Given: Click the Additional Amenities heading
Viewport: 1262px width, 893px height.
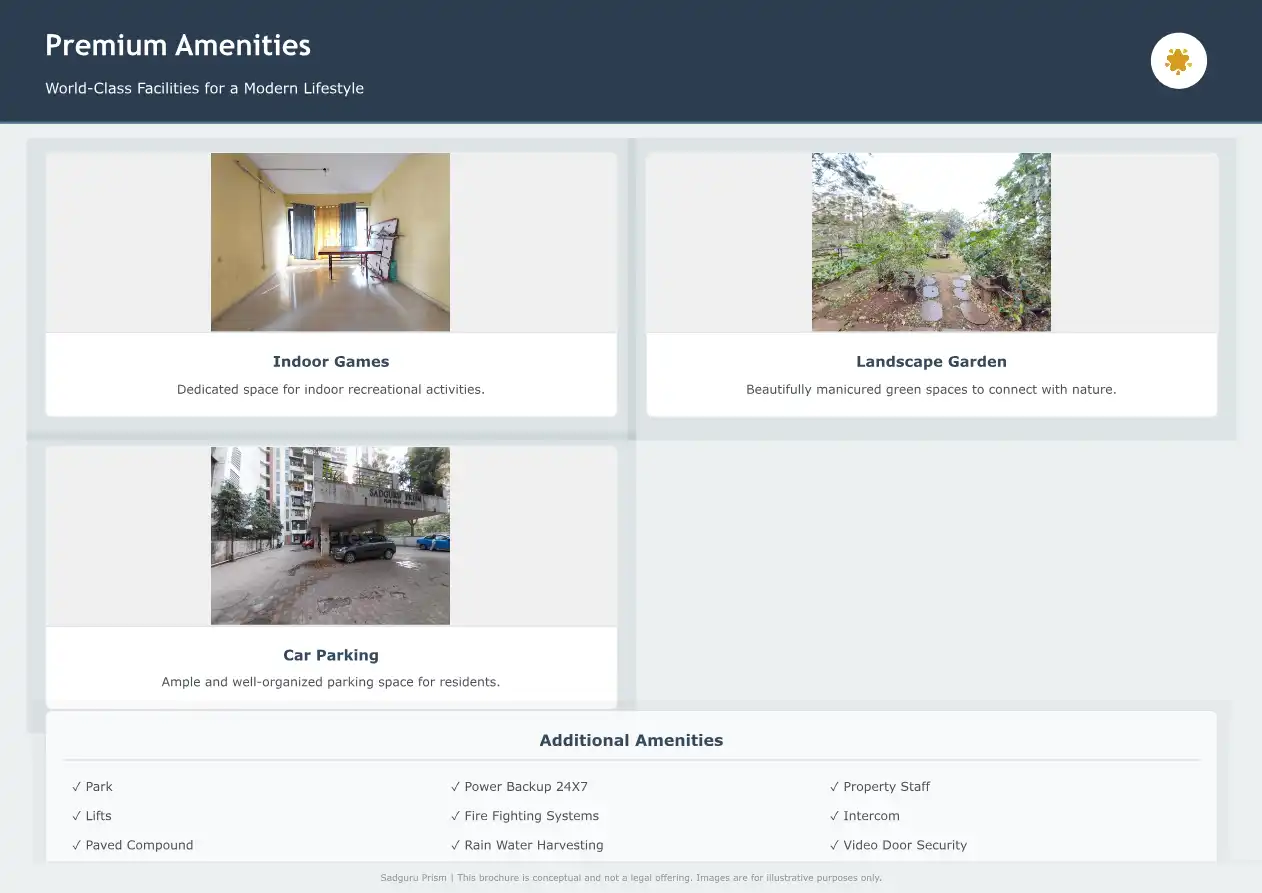Looking at the screenshot, I should (x=631, y=741).
